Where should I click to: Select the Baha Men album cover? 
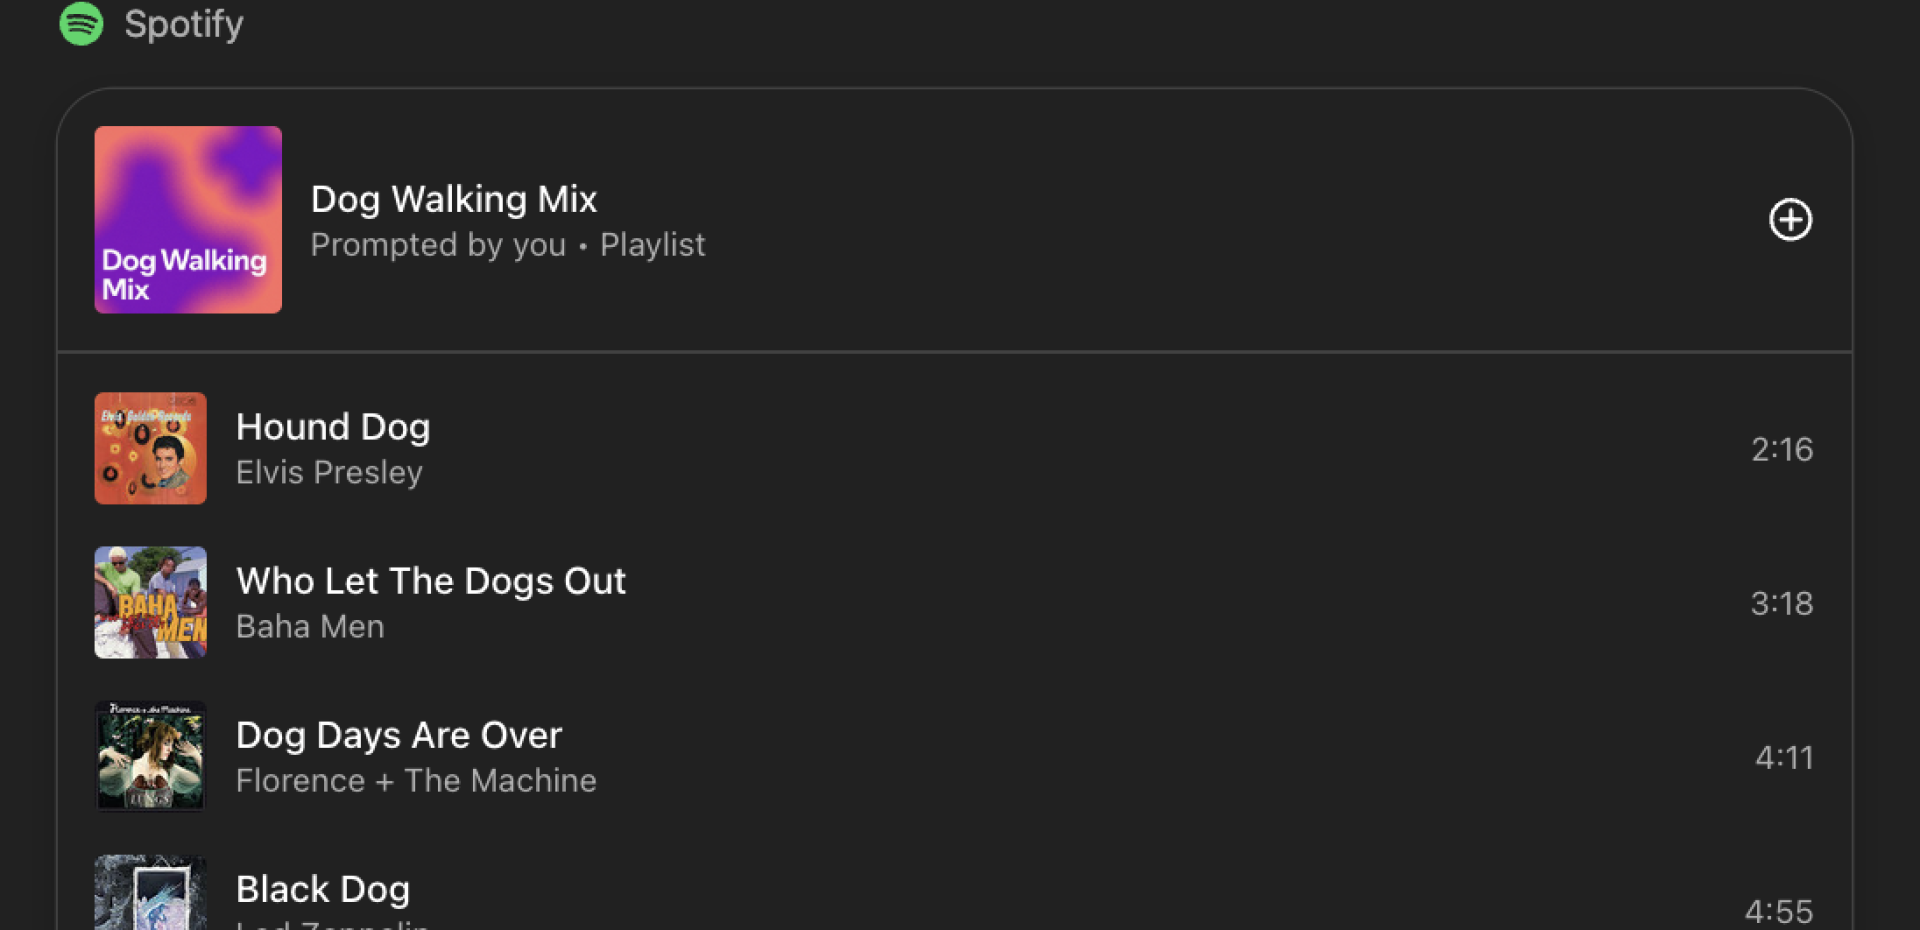(151, 602)
